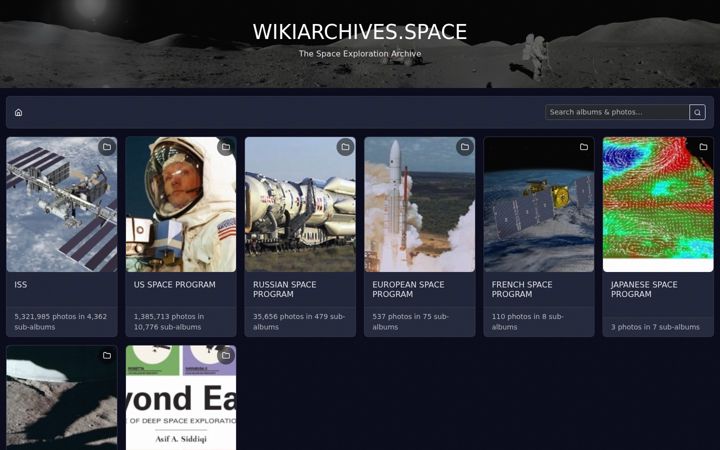
Task: Click folder icon on French Space Program card
Action: [x=584, y=147]
